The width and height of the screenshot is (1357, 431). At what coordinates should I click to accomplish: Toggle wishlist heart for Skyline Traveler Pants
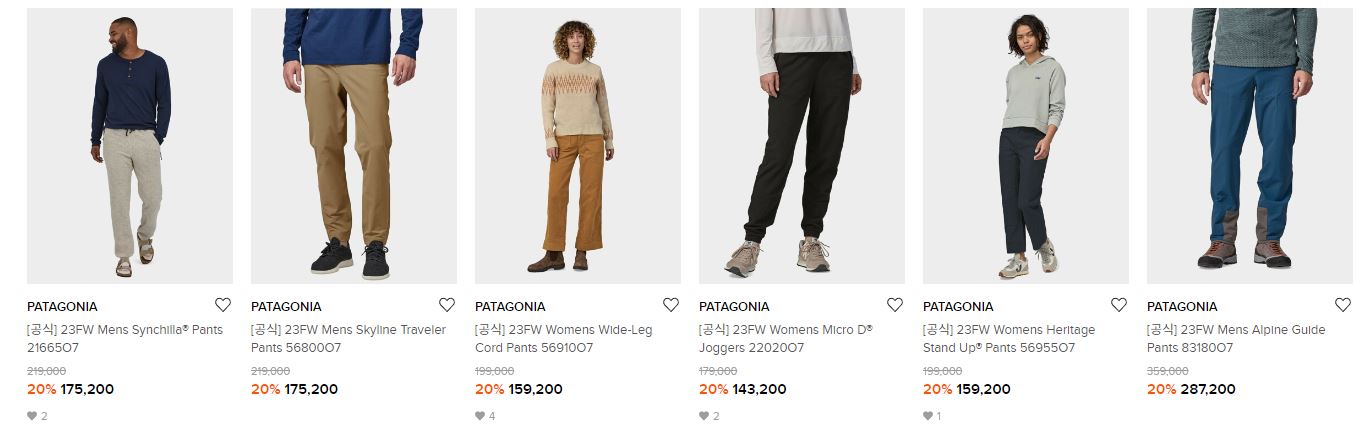click(447, 305)
